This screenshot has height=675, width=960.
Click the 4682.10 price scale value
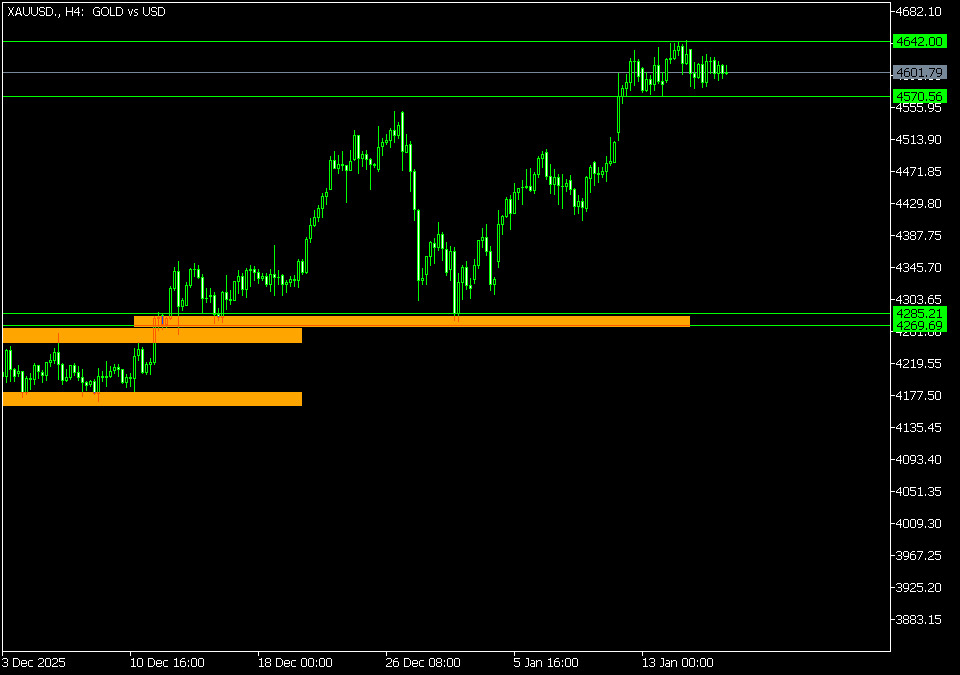tap(920, 12)
